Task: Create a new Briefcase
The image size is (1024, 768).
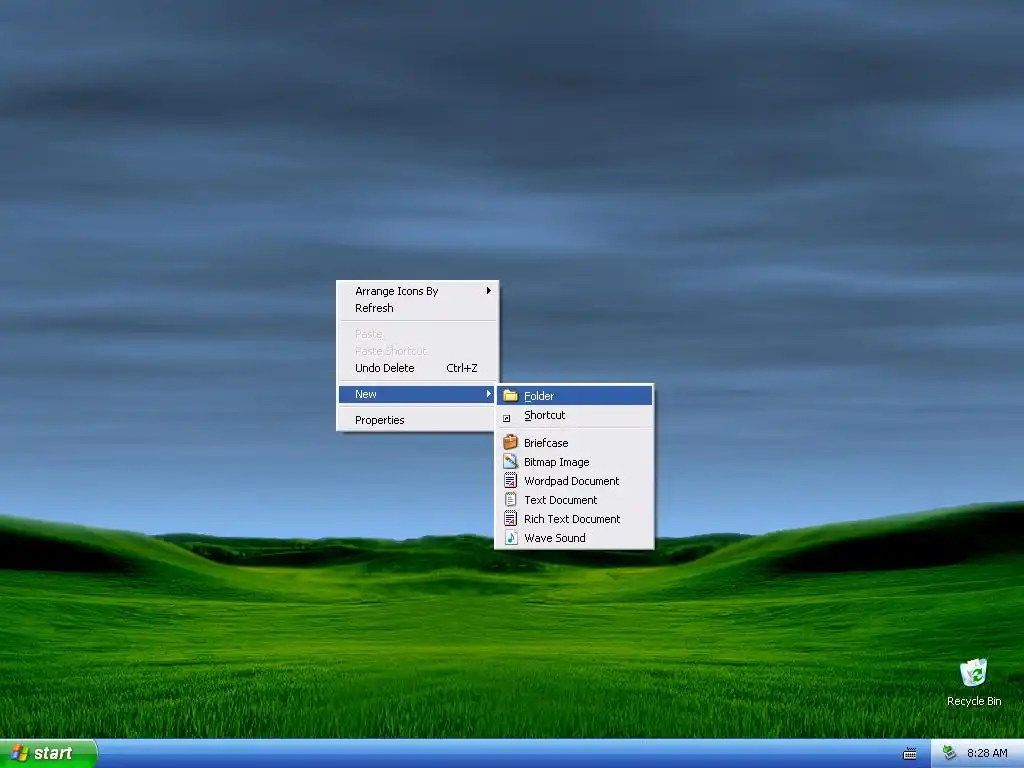Action: coord(575,443)
